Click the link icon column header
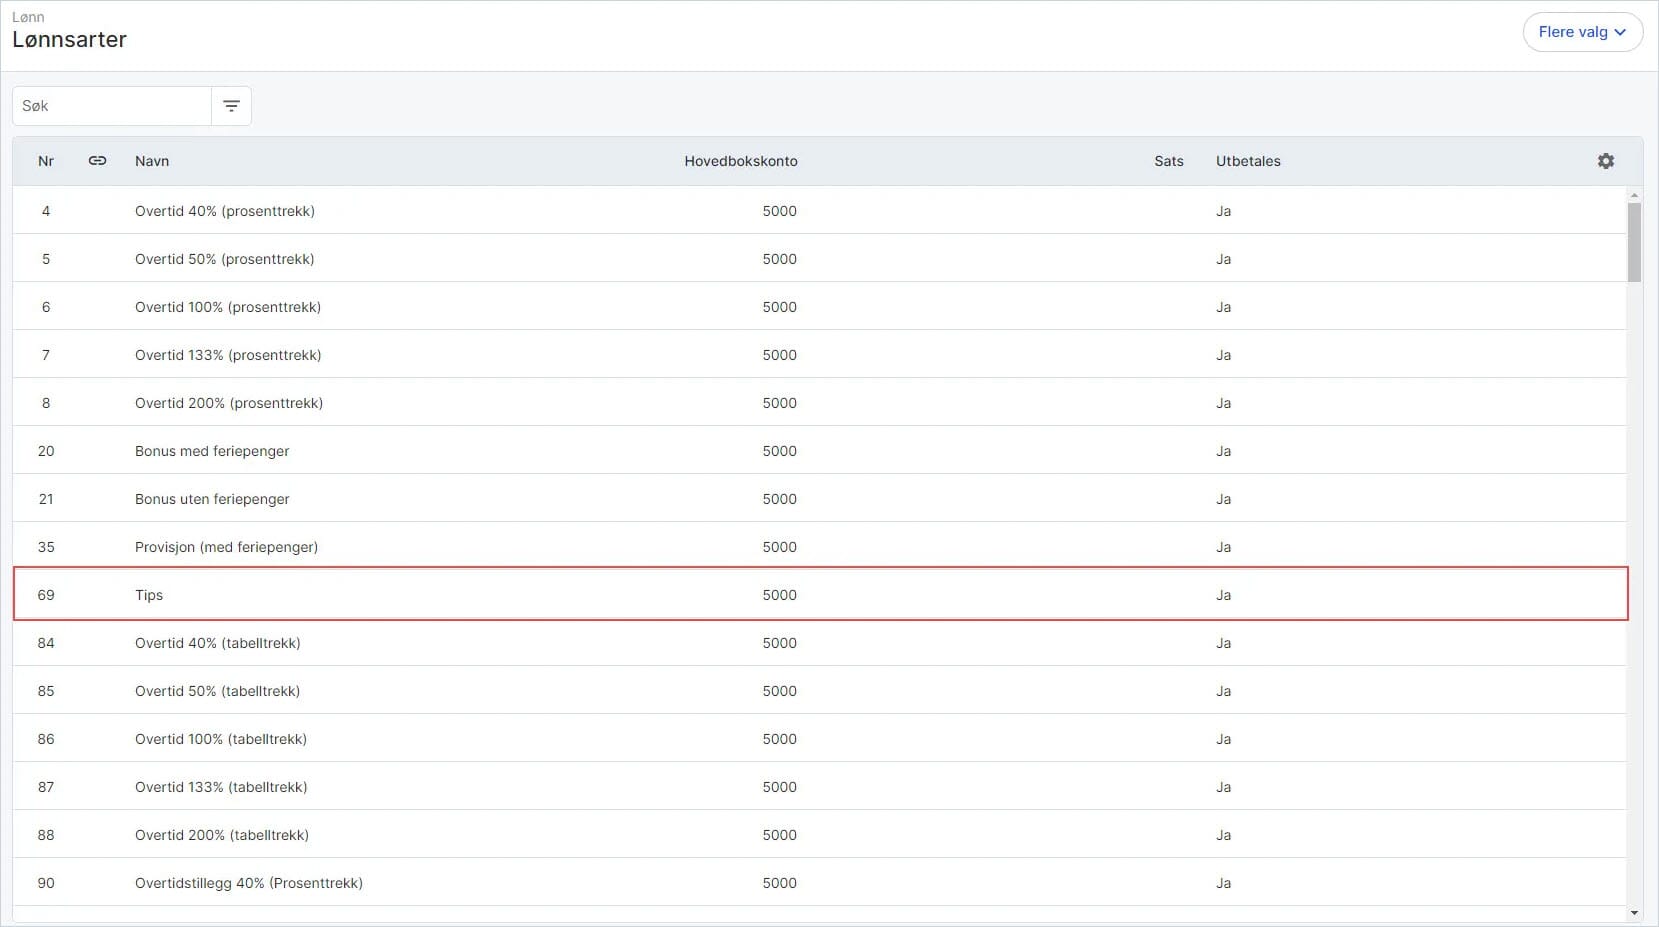Image resolution: width=1659 pixels, height=927 pixels. [97, 161]
